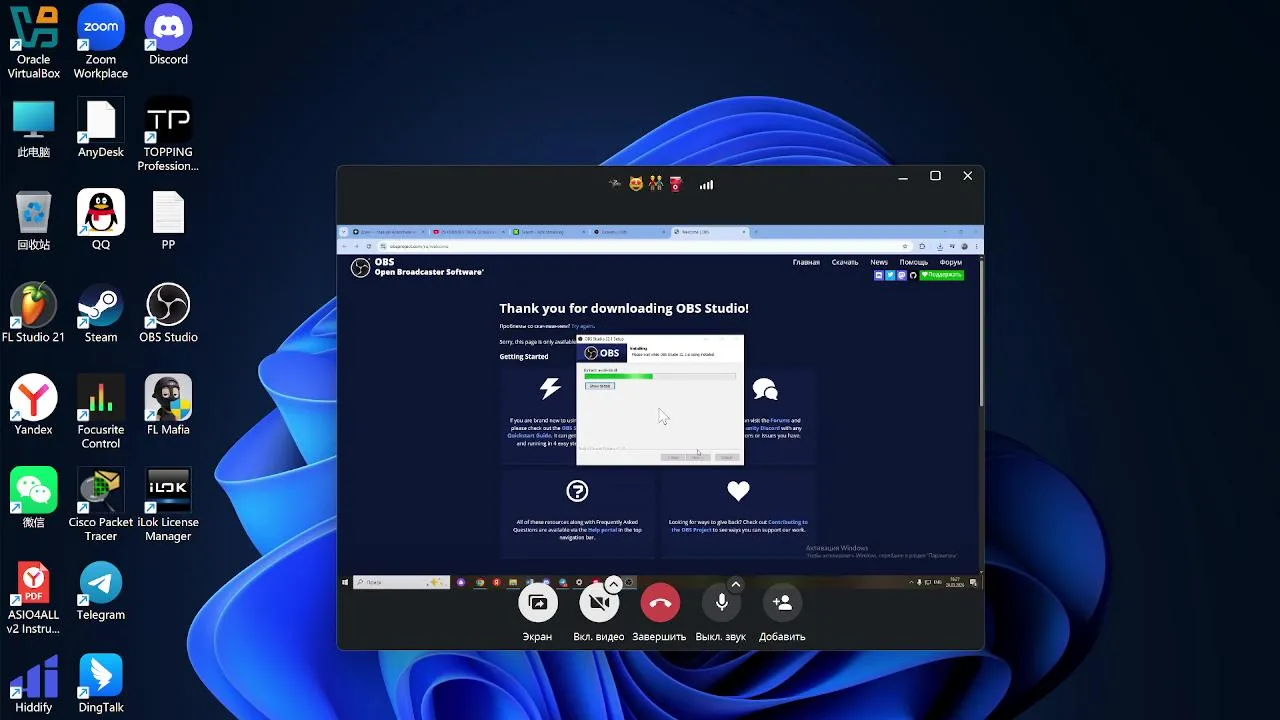1280x720 pixels.
Task: Maximize the call window
Action: click(x=935, y=176)
